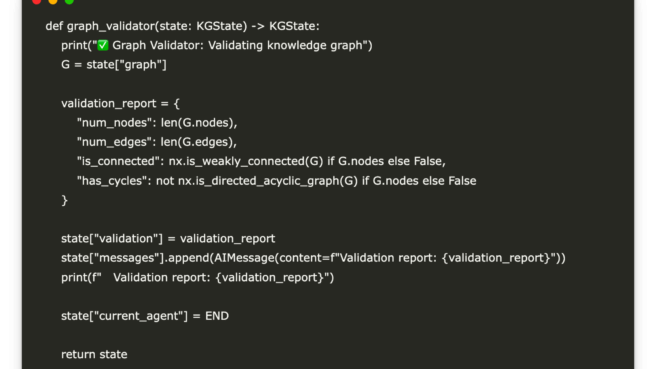Click the len(G.edges) expression
The height and width of the screenshot is (369, 656).
197,142
